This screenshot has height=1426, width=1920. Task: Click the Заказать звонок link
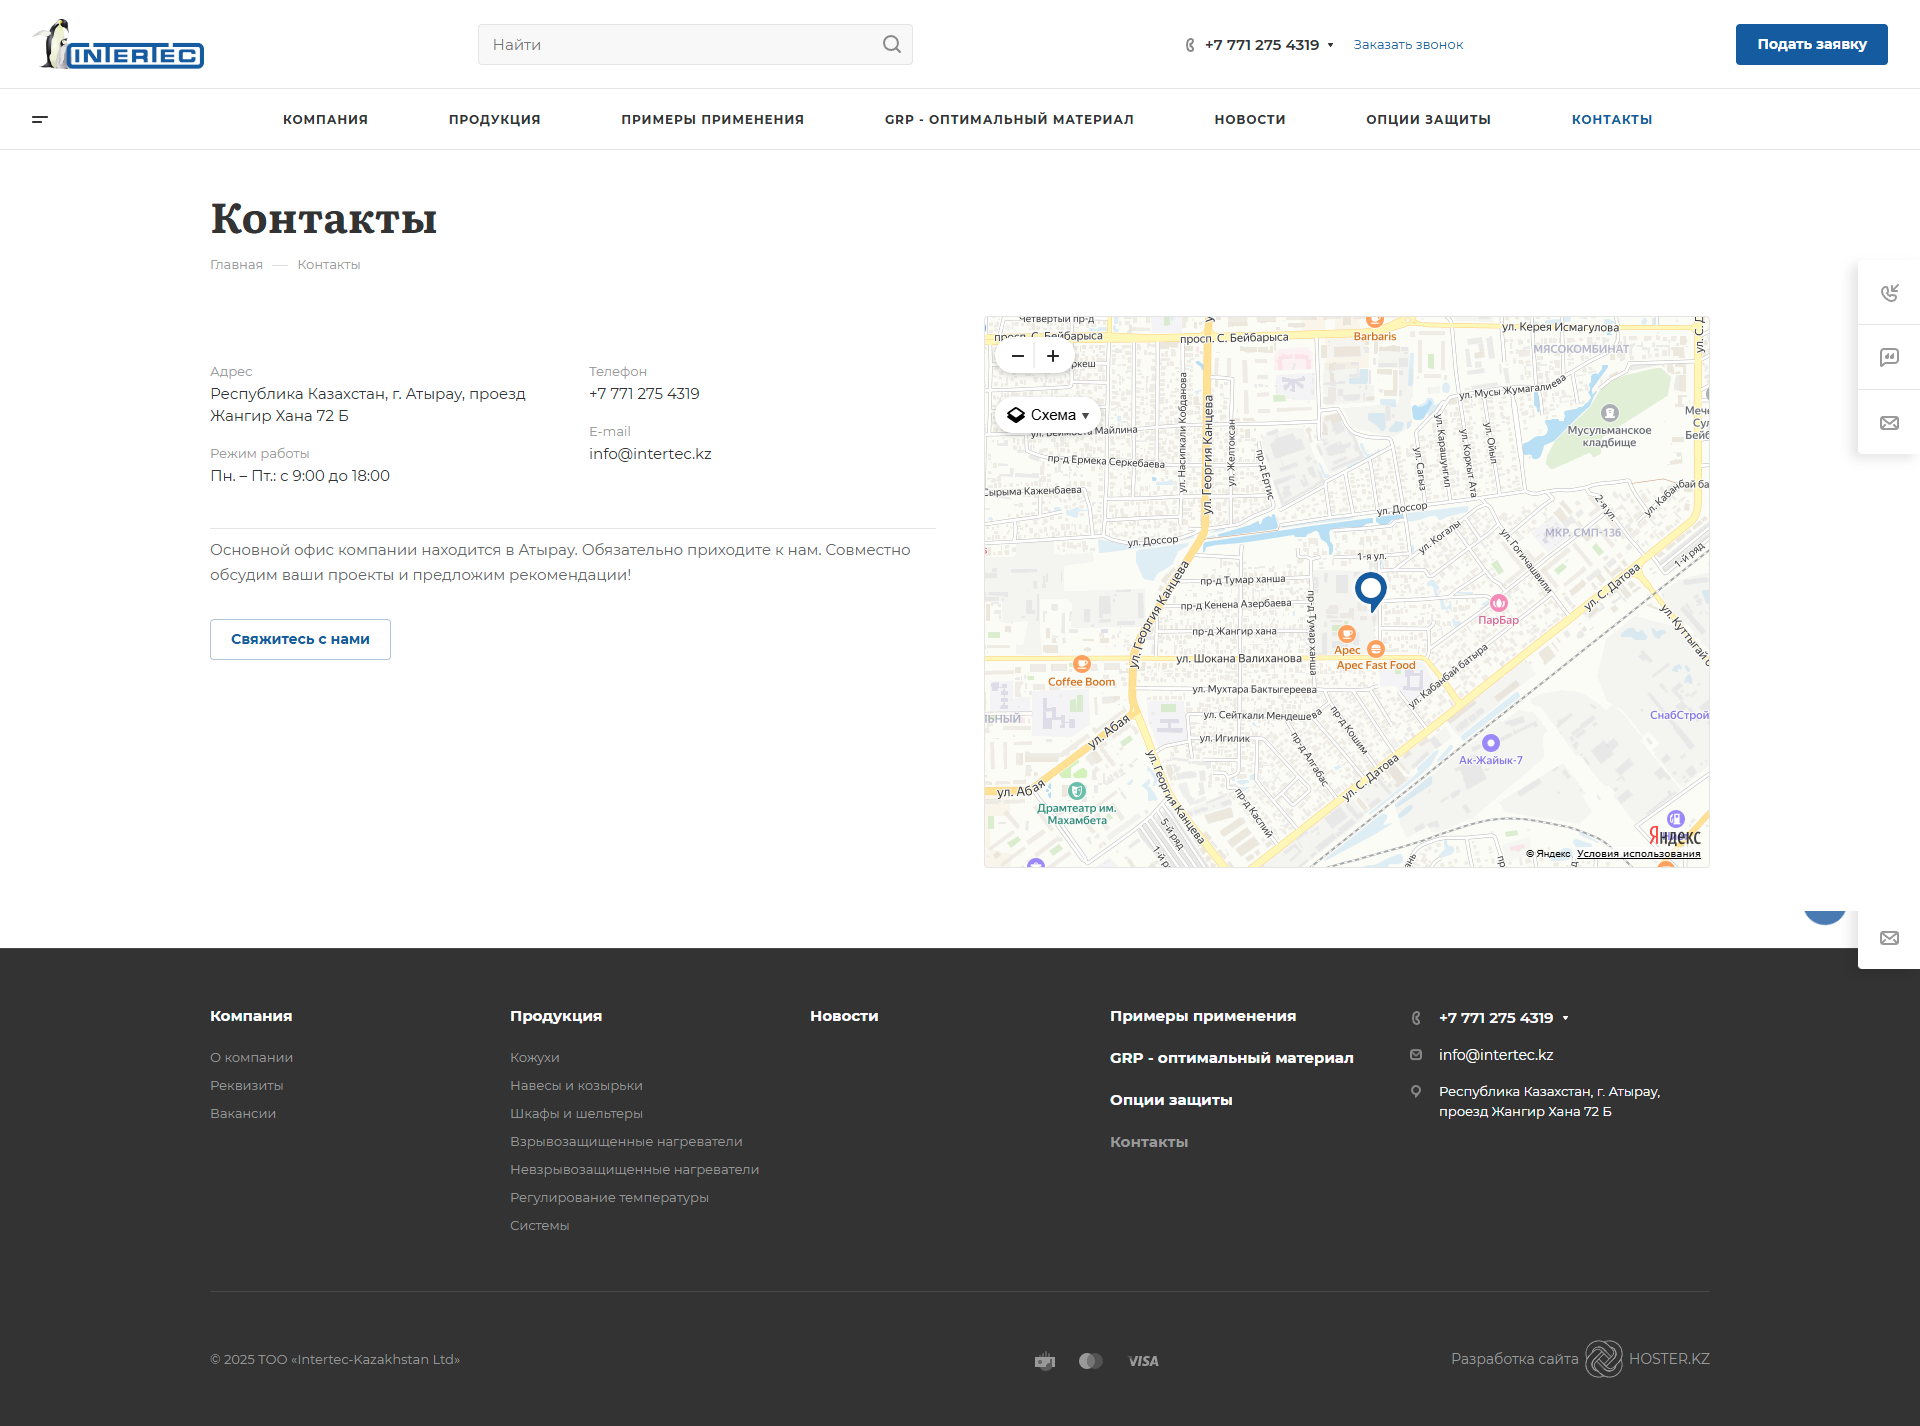[1408, 45]
